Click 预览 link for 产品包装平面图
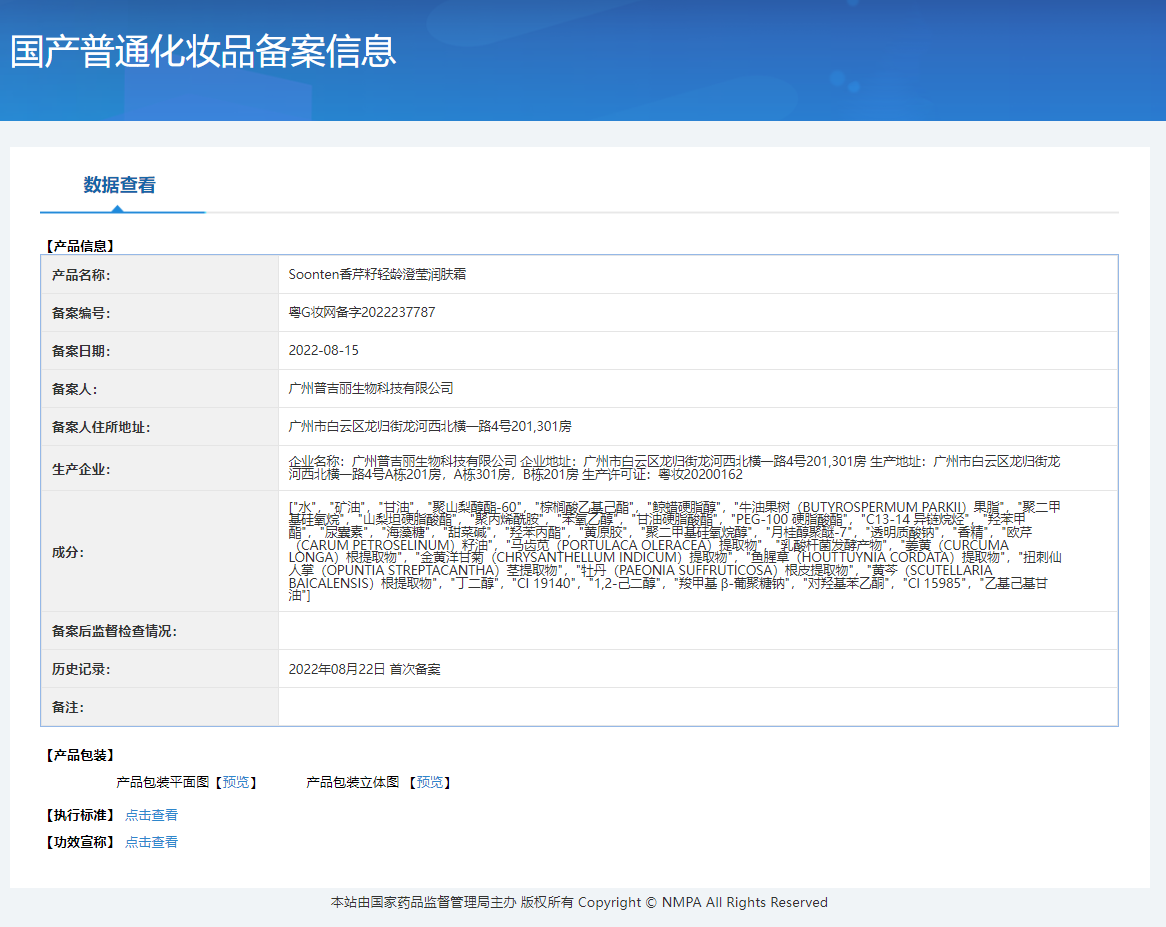The width and height of the screenshot is (1166, 927). point(237,782)
